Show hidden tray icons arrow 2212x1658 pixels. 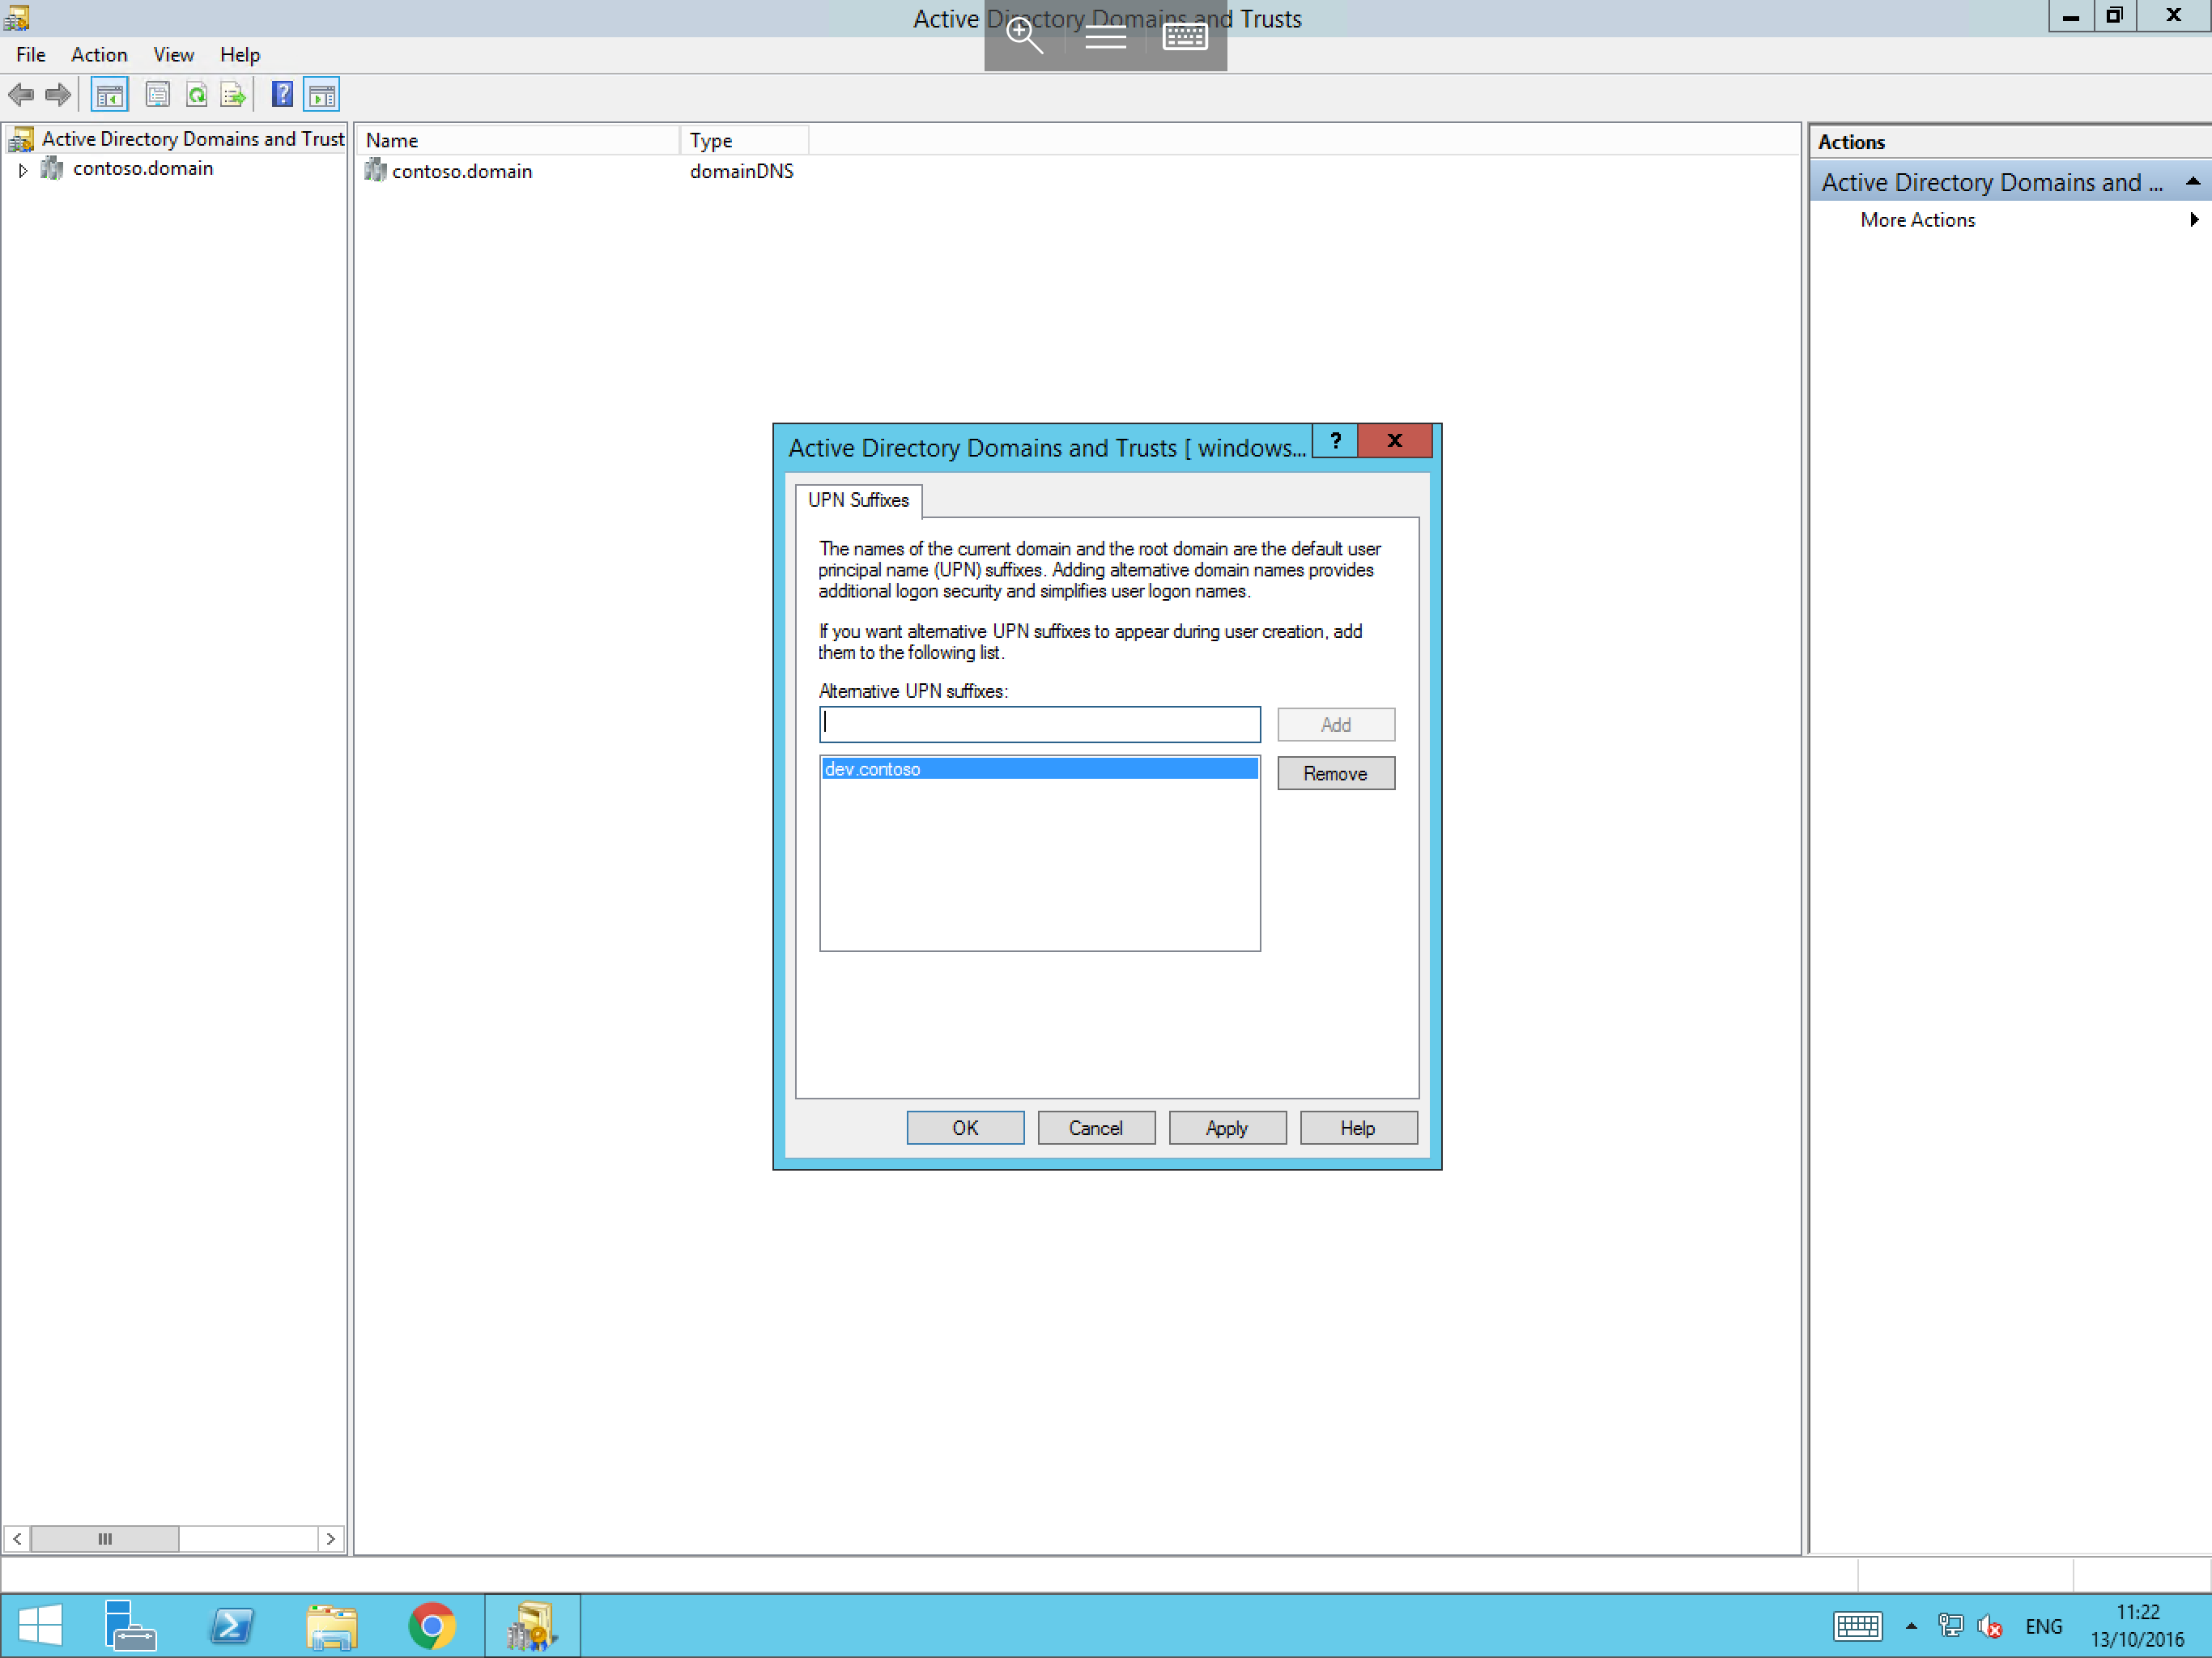pyautogui.click(x=1911, y=1626)
